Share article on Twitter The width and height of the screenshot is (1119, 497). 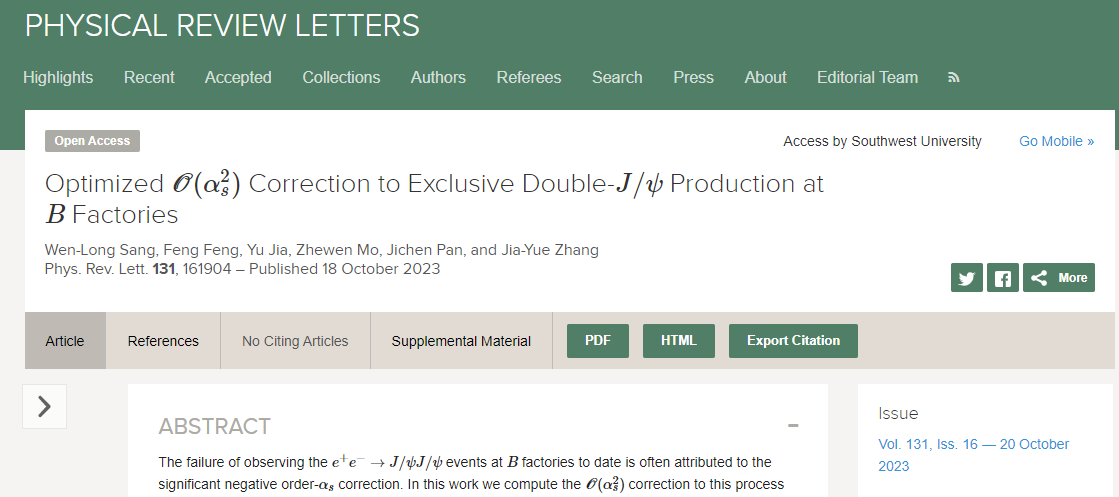click(966, 278)
